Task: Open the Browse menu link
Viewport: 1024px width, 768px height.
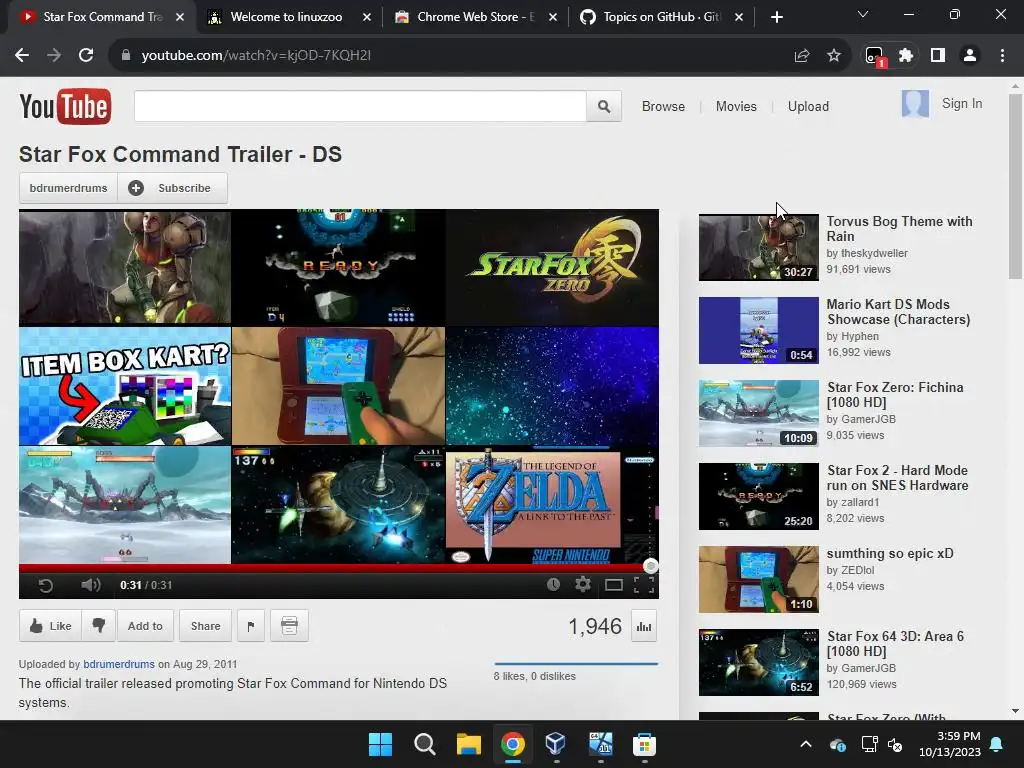Action: tap(663, 106)
